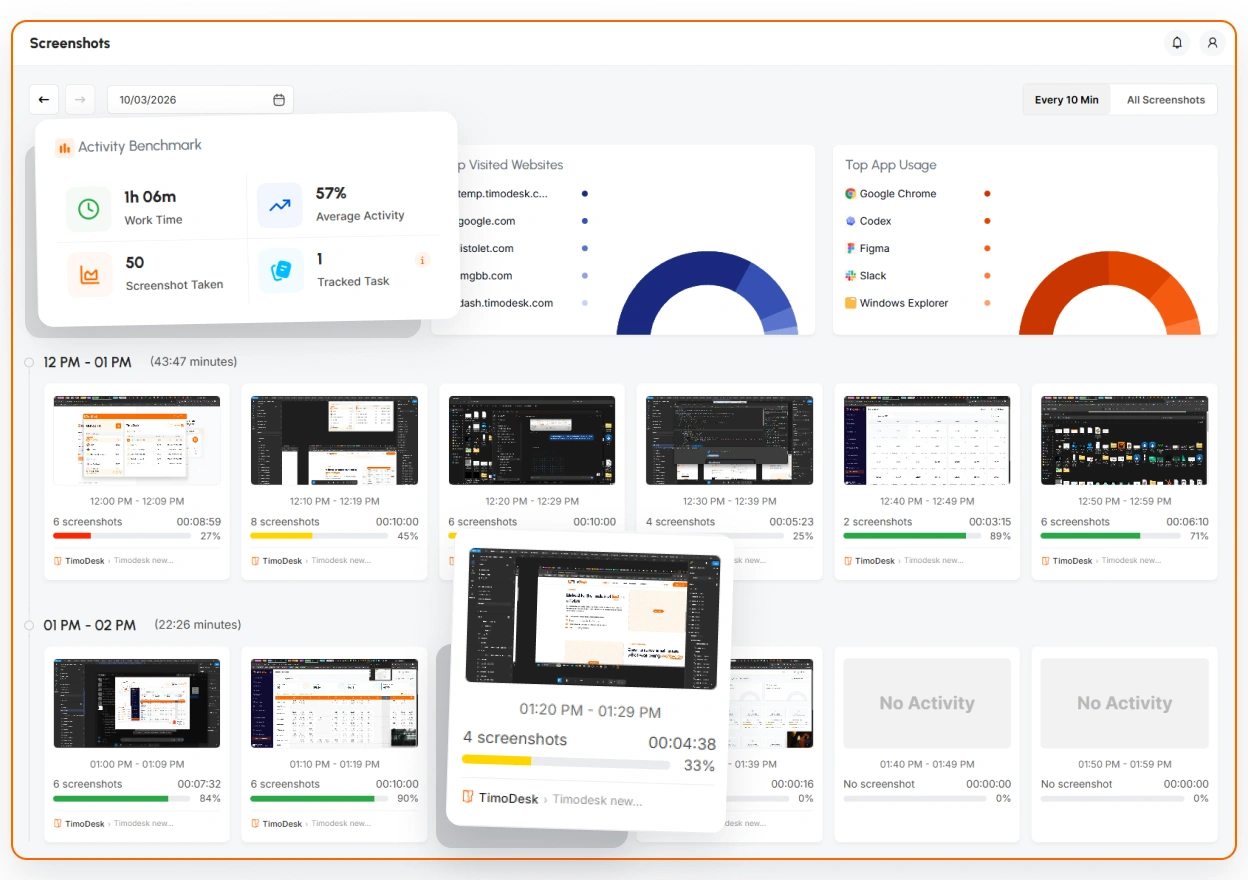
Task: Click '8 screenshots' on 12:10 PM card
Action: [285, 522]
